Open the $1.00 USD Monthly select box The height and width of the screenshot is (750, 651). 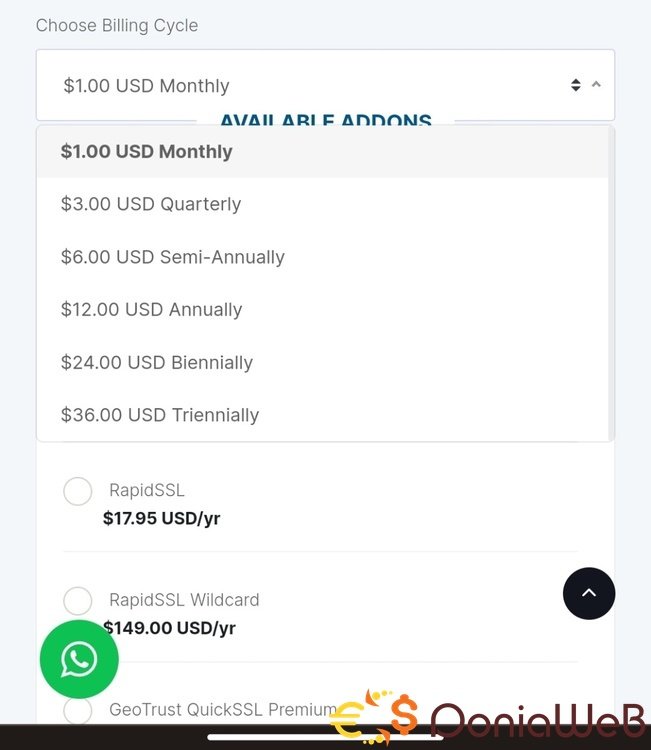pos(300,86)
